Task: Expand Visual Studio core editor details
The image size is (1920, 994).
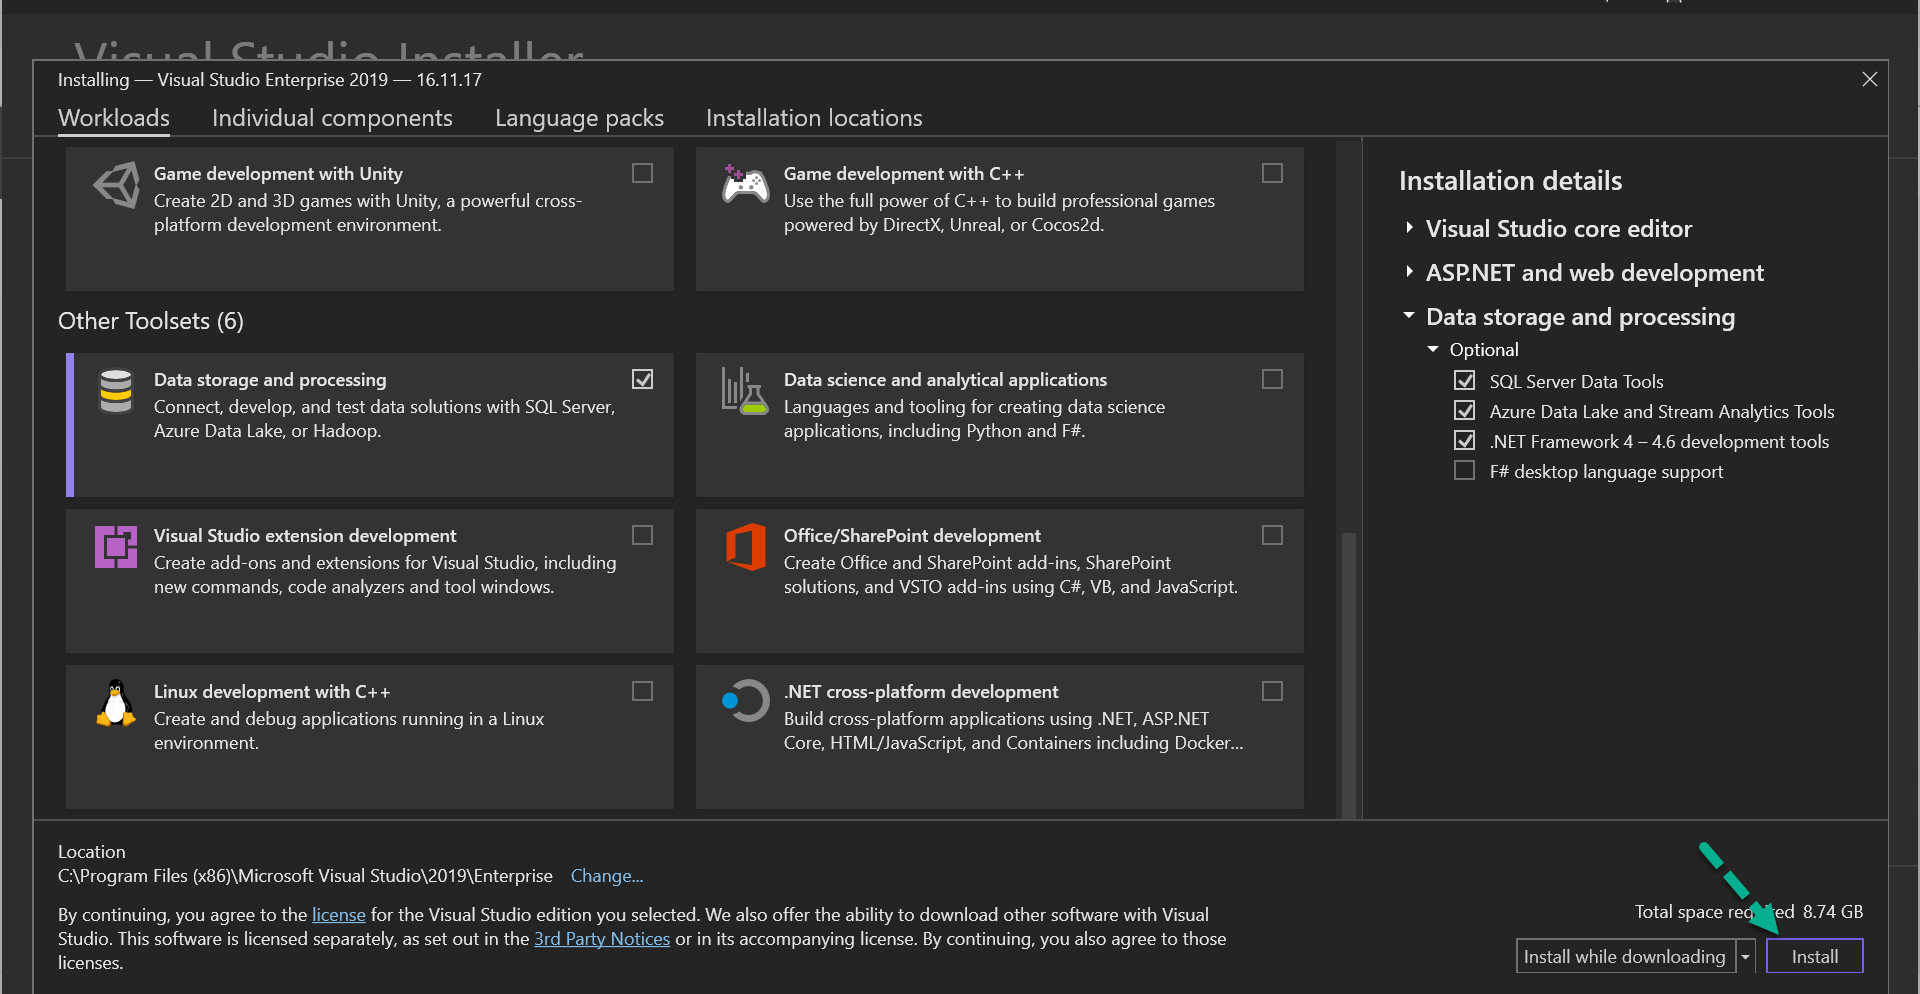Action: pyautogui.click(x=1408, y=228)
